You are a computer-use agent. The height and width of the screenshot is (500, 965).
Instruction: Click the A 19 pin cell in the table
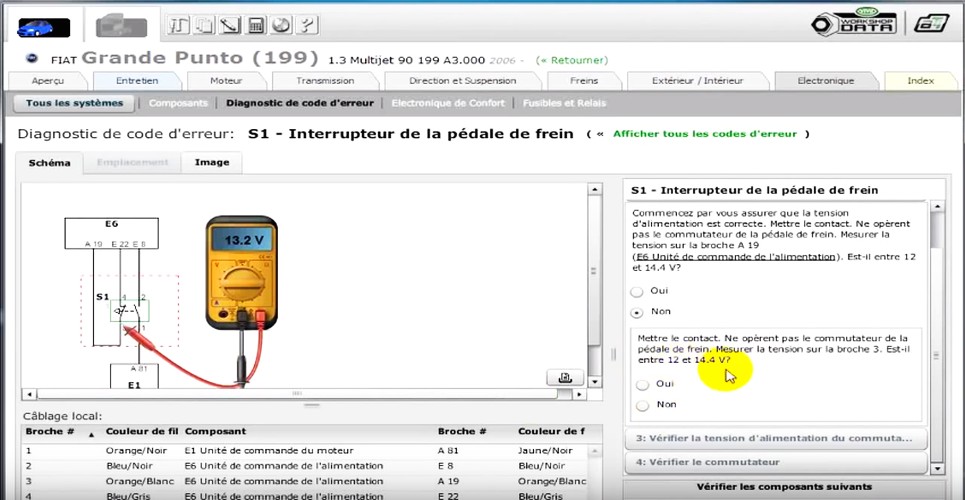click(448, 482)
